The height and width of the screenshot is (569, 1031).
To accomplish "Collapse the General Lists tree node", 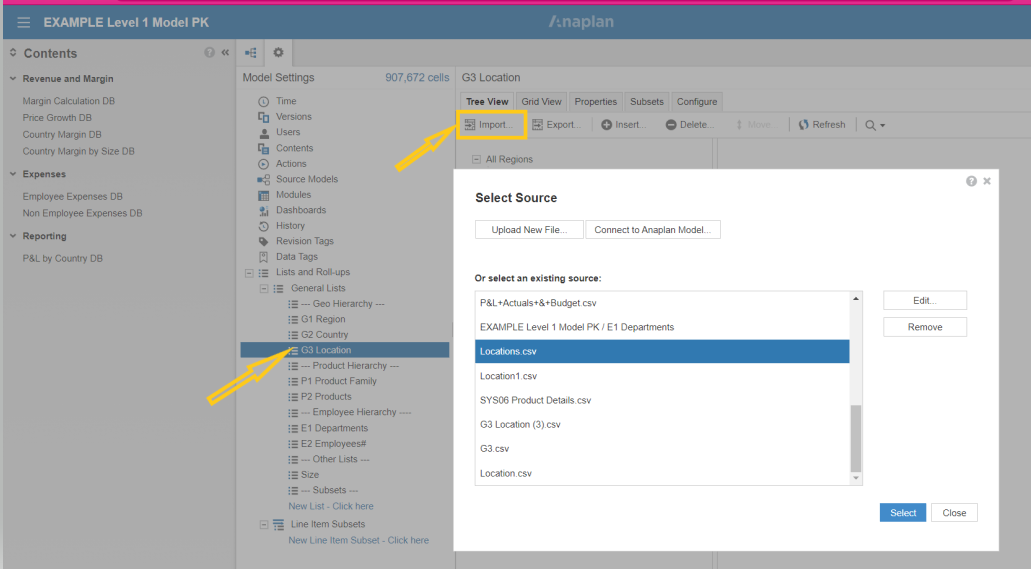I will [264, 288].
